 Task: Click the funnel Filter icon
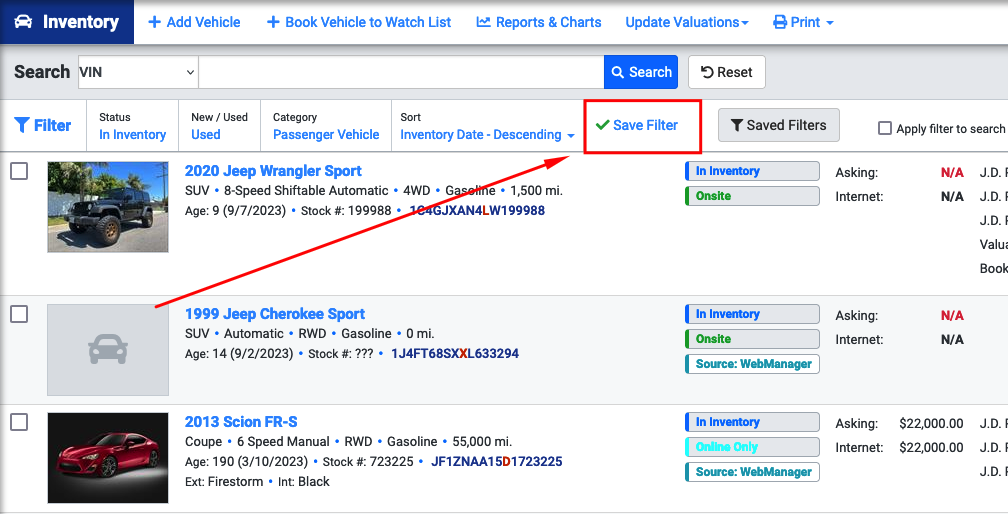tap(22, 125)
